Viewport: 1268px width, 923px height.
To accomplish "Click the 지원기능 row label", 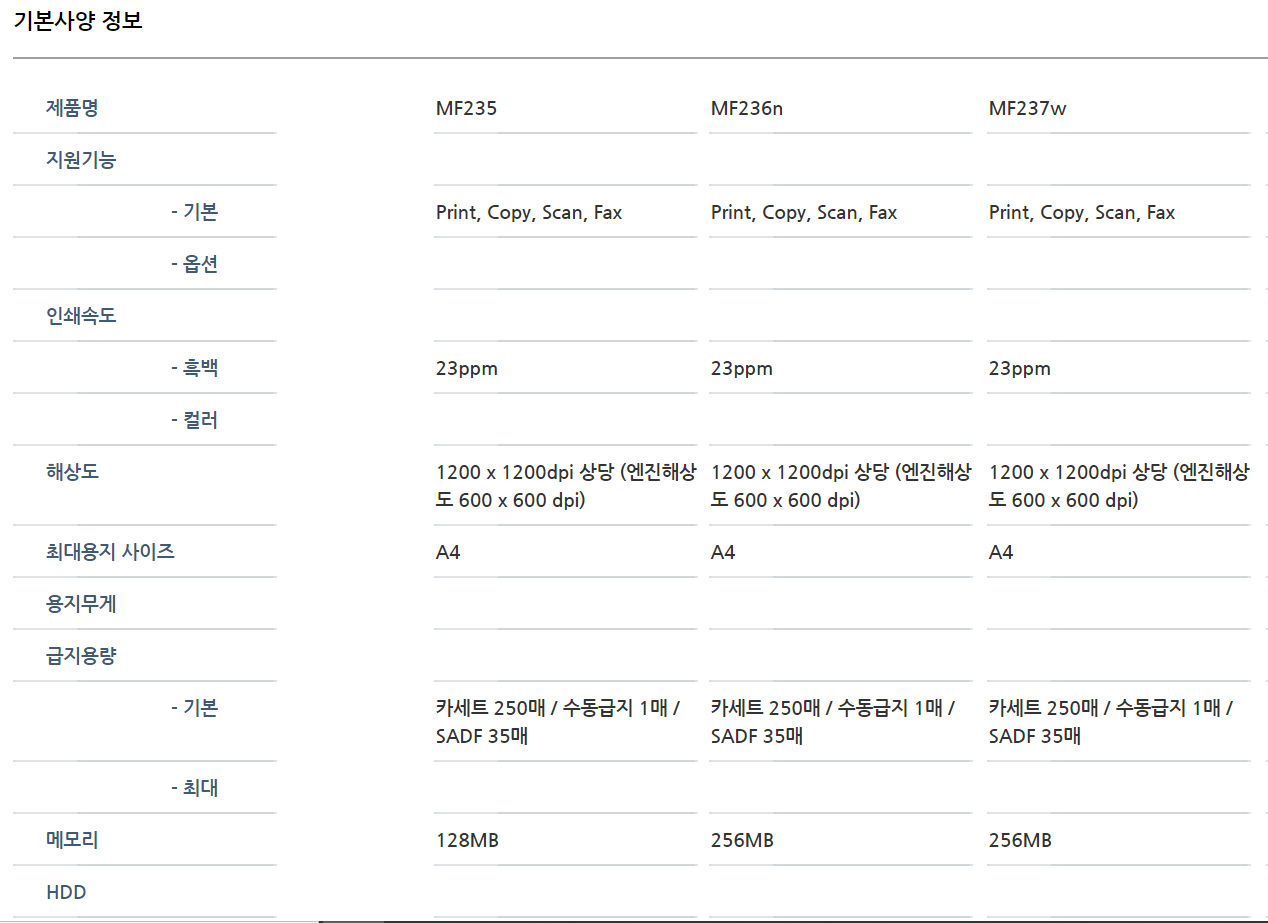I will tap(81, 160).
